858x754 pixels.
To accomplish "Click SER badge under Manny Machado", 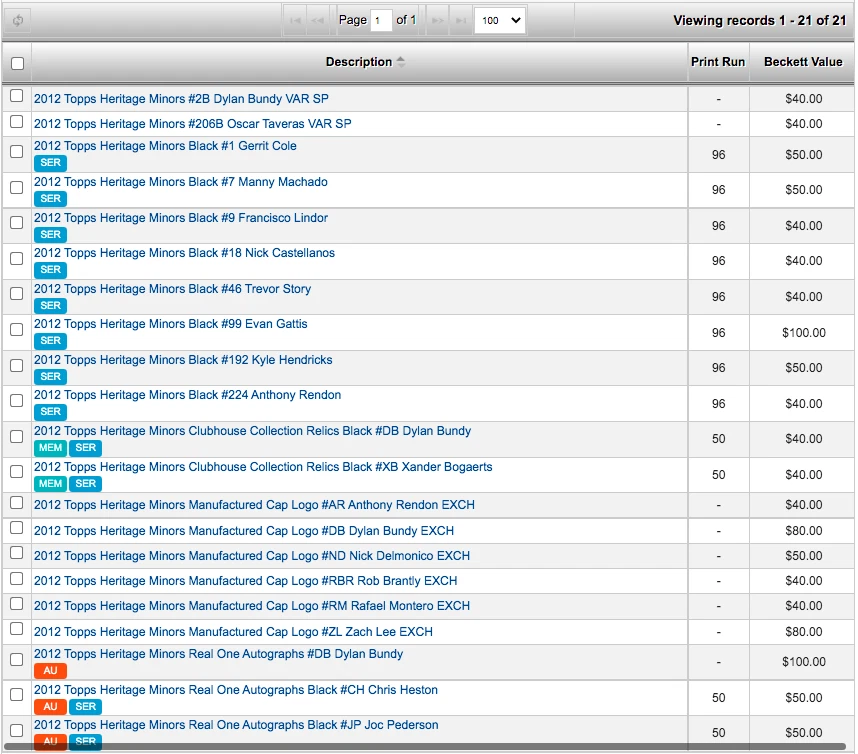I will pos(50,199).
